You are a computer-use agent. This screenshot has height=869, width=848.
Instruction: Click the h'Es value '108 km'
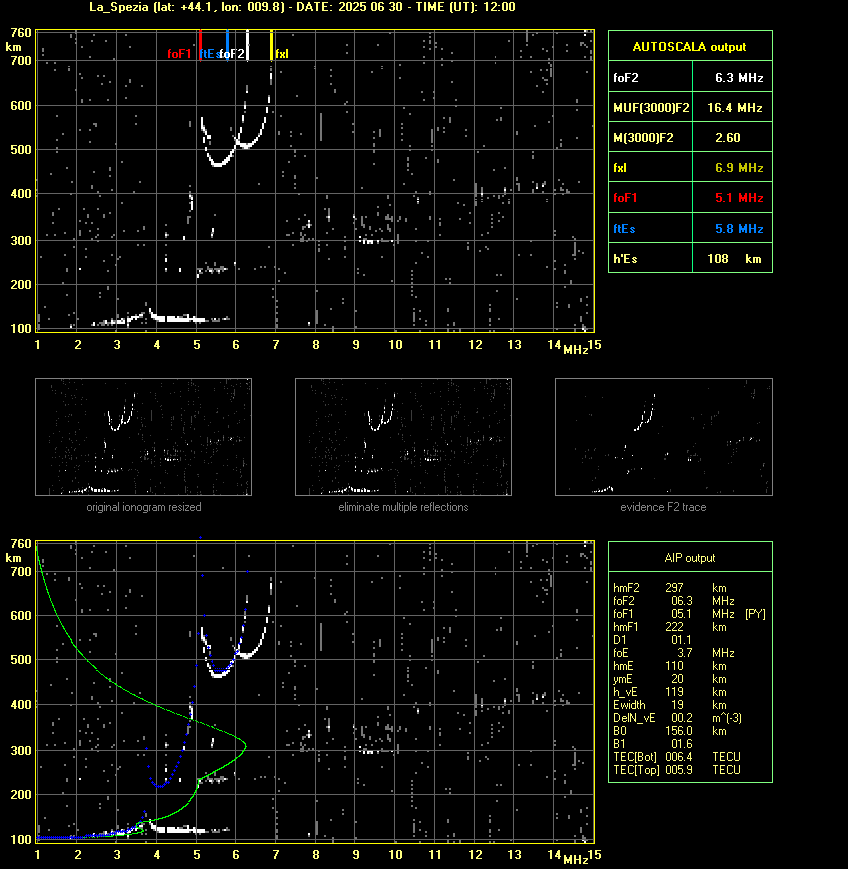(x=734, y=259)
